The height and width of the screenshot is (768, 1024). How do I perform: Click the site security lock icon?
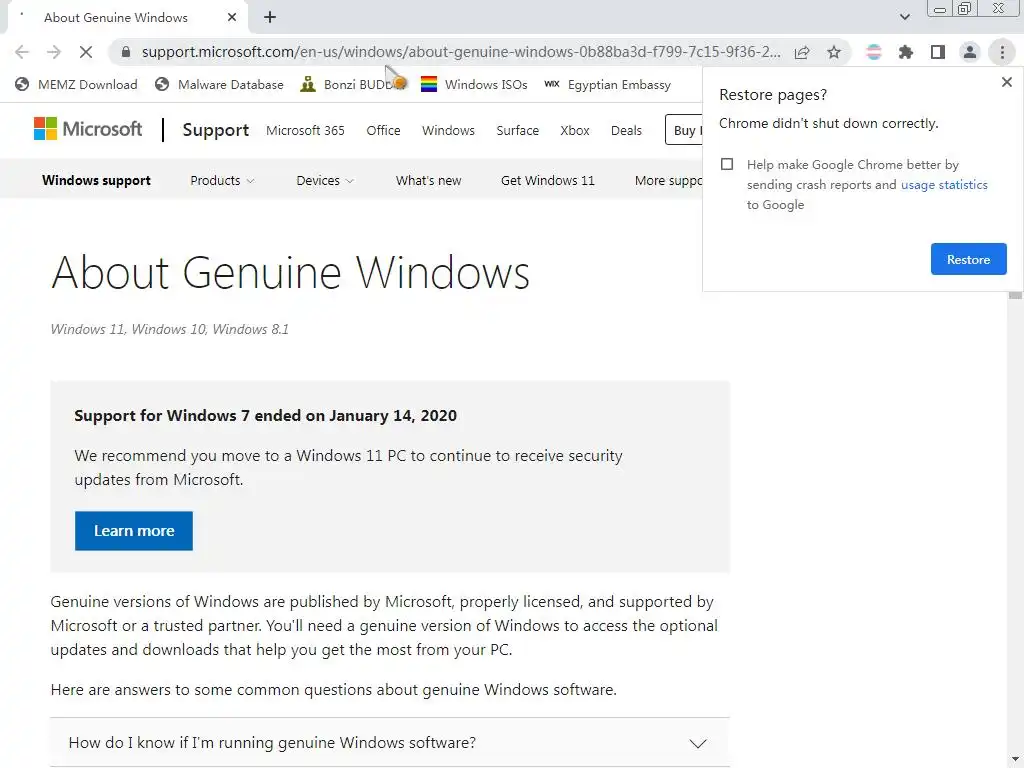tap(127, 52)
